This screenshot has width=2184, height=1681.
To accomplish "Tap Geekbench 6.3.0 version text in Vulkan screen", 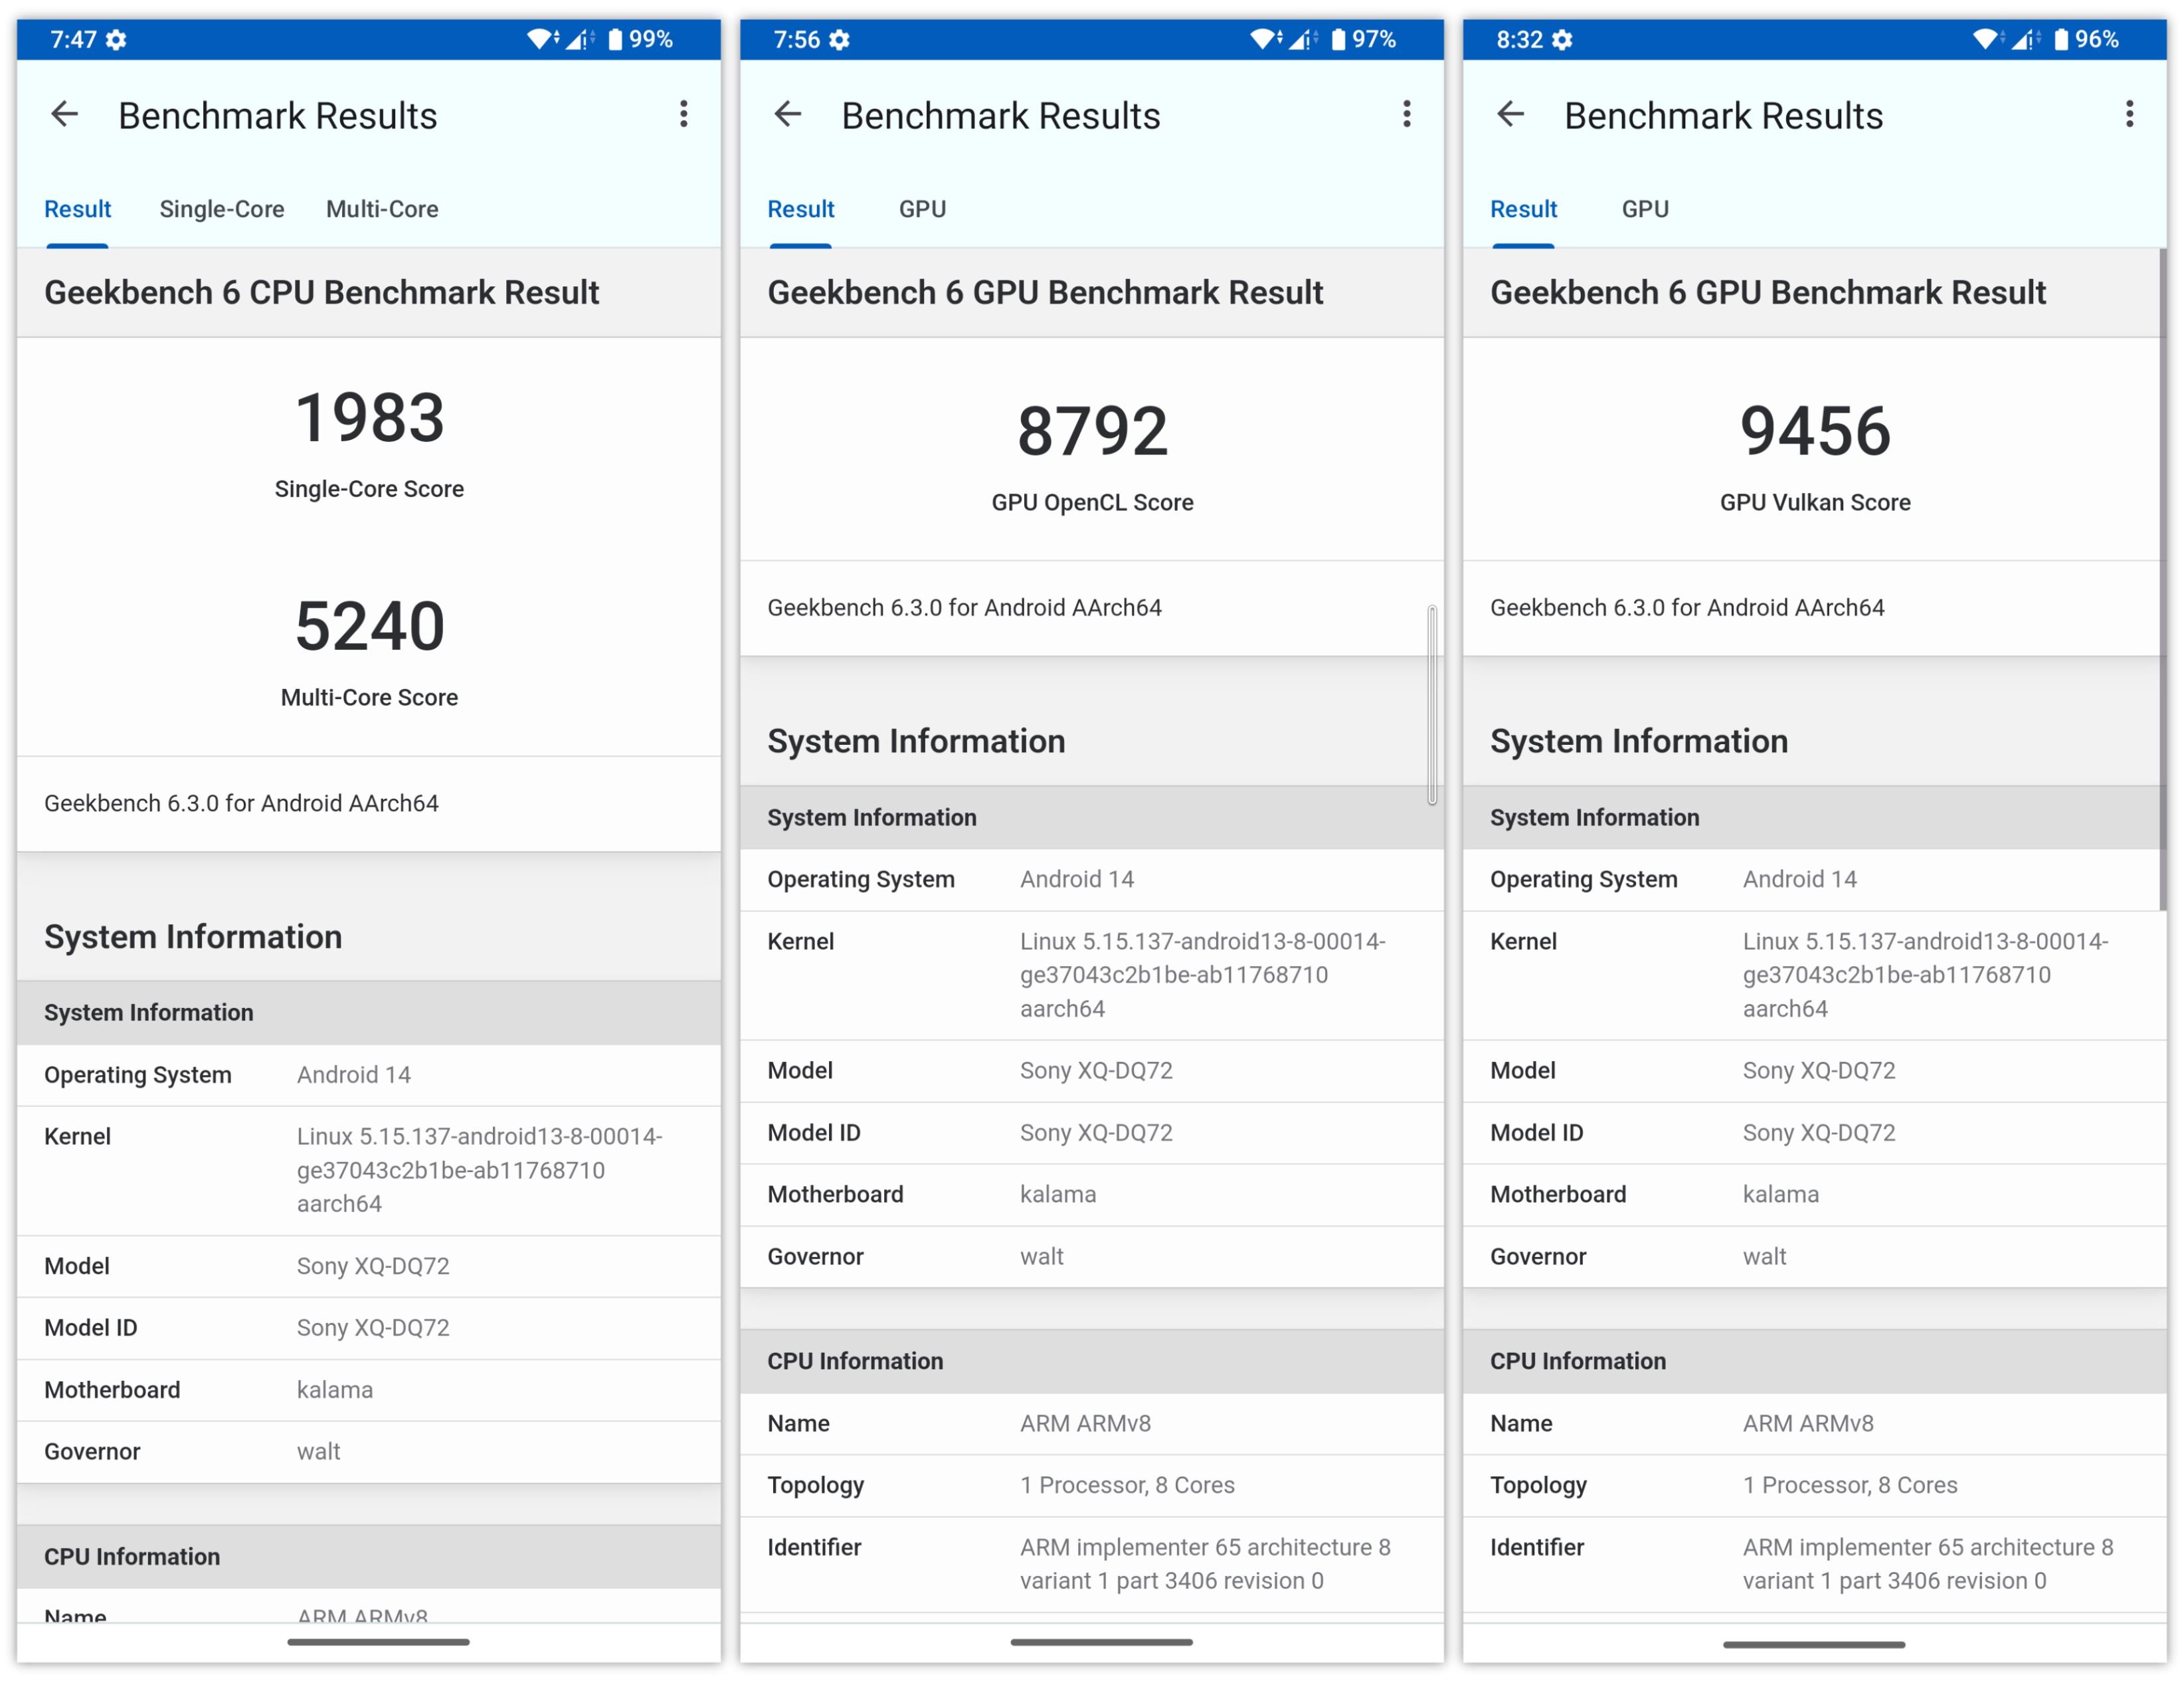I will [1687, 607].
